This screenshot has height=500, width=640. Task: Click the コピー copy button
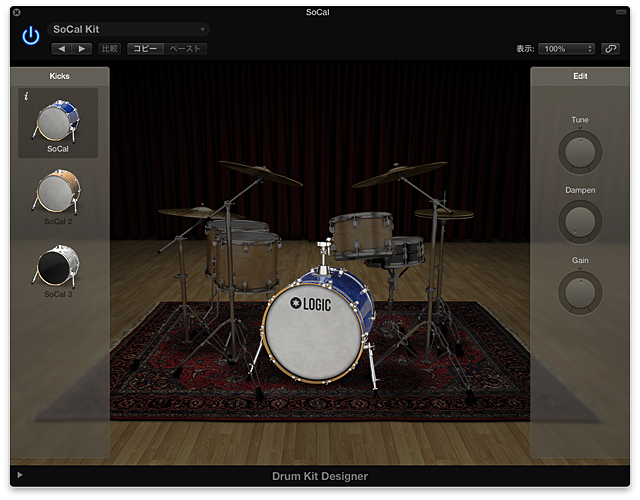click(145, 48)
